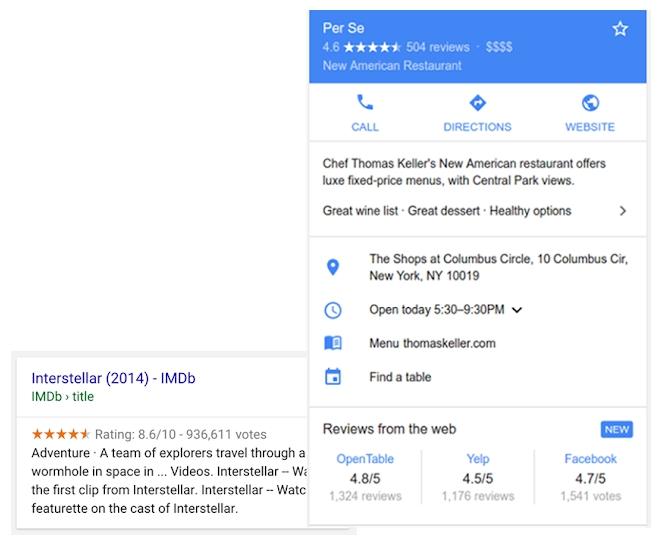Click 1,541 votes count
665x536 pixels.
point(590,496)
